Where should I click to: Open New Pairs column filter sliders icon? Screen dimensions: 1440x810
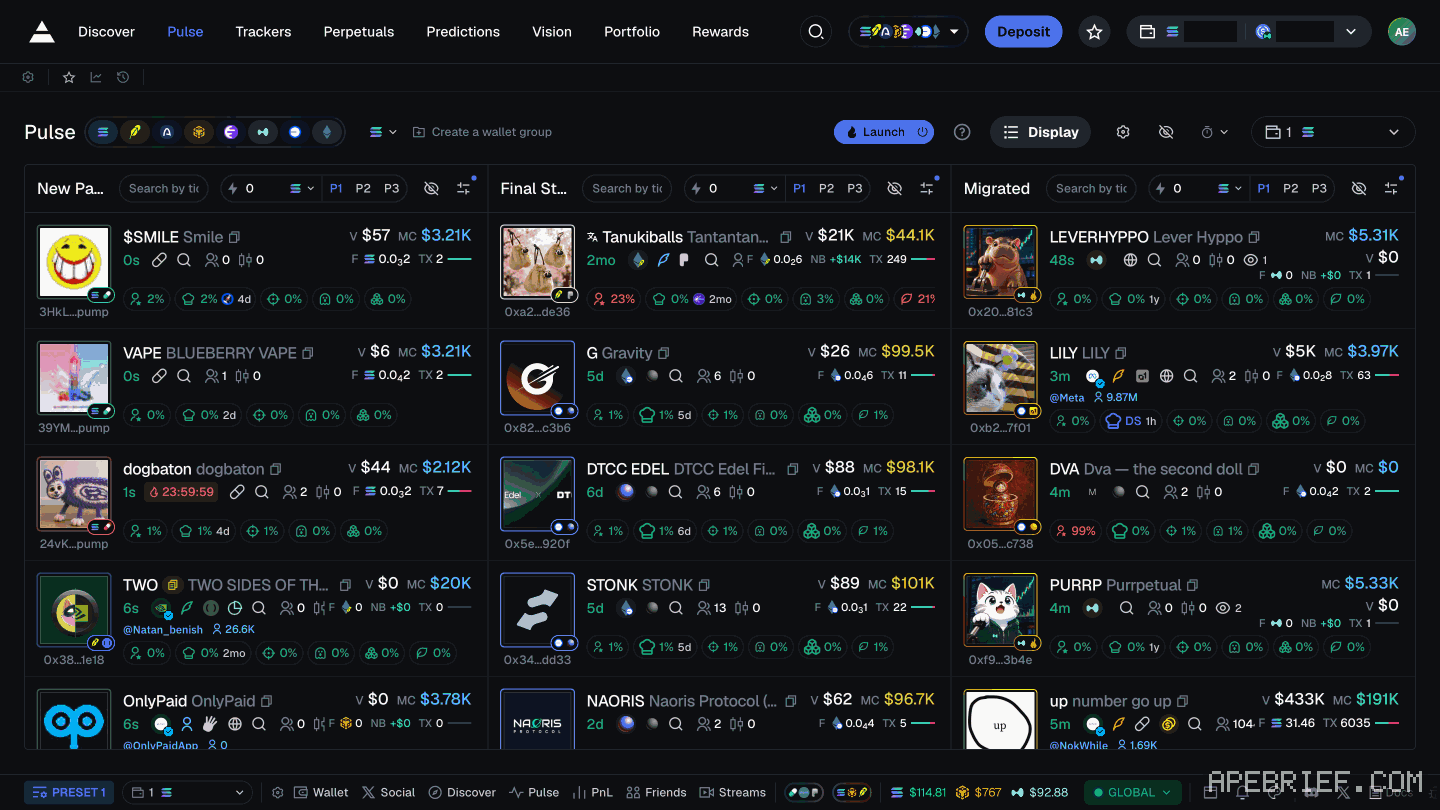(x=464, y=188)
